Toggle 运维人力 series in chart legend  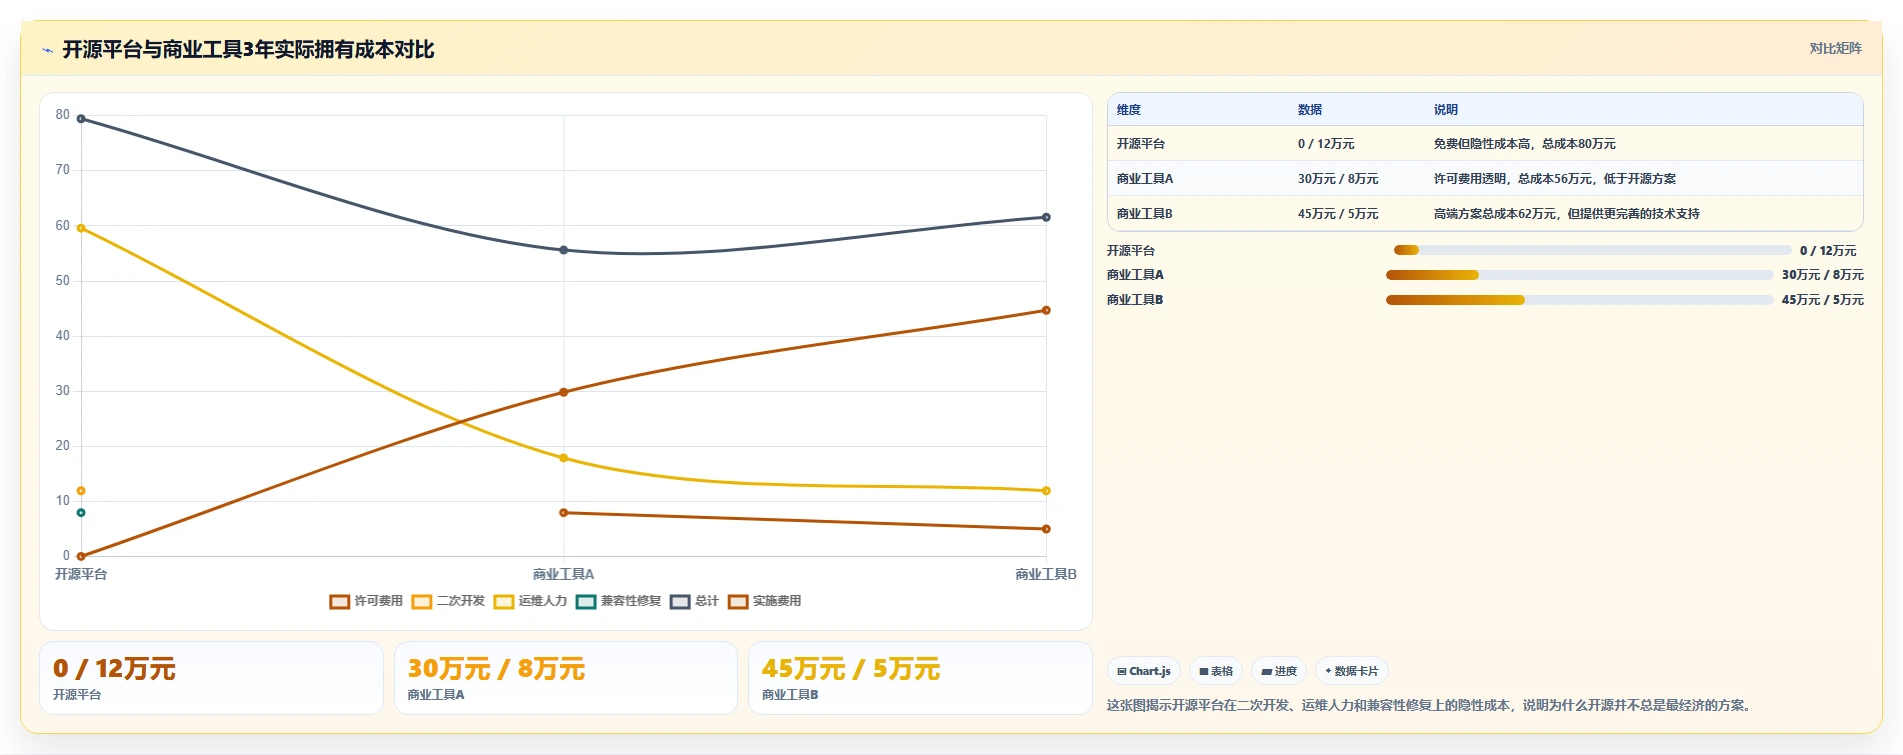pos(530,601)
